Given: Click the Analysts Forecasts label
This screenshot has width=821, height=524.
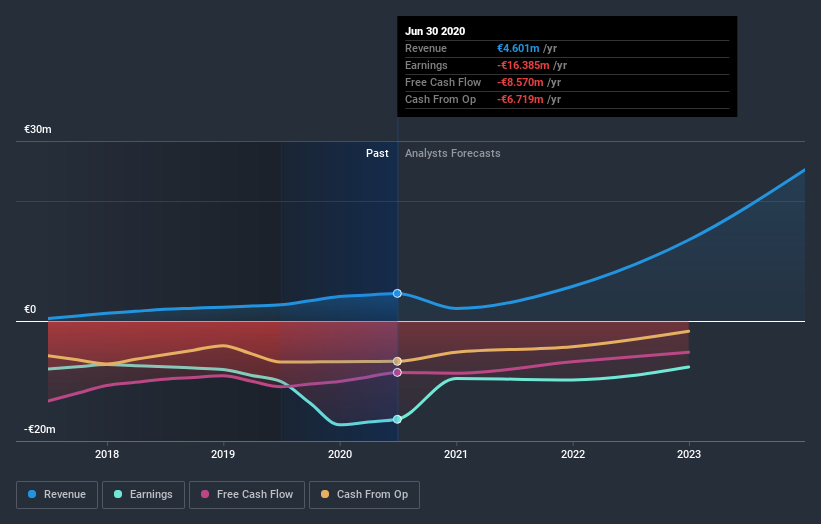Looking at the screenshot, I should [452, 153].
